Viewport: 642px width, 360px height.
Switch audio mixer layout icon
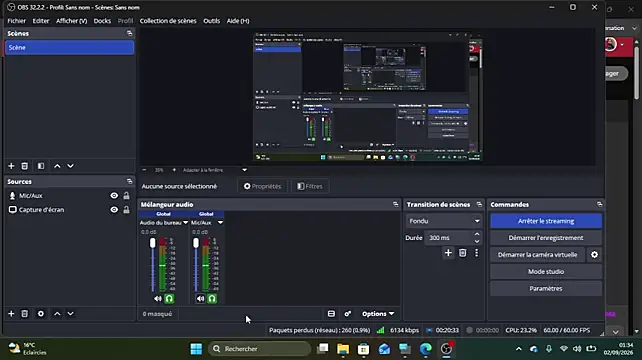click(x=331, y=314)
